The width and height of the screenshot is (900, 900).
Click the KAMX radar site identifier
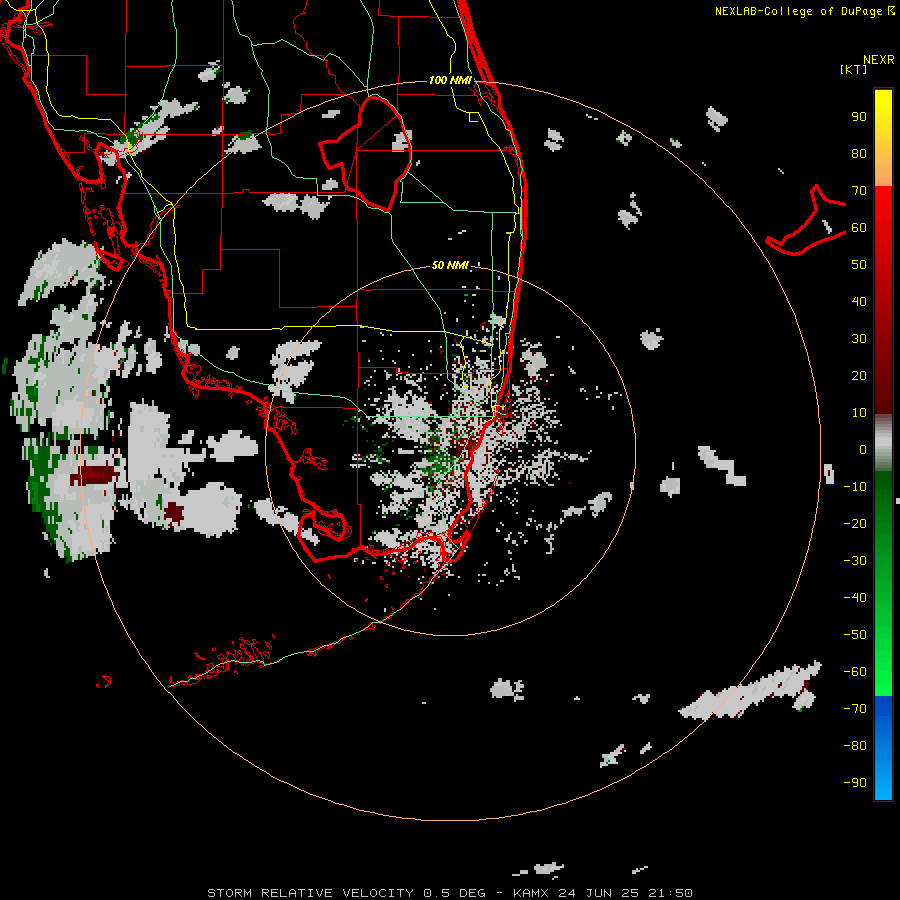tap(531, 893)
